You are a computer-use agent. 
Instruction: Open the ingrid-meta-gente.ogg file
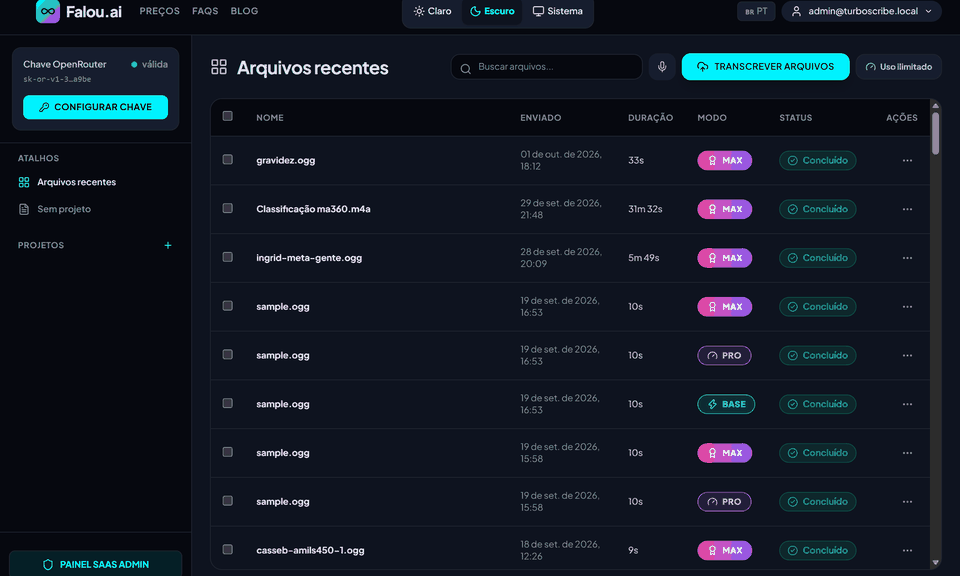(x=309, y=258)
